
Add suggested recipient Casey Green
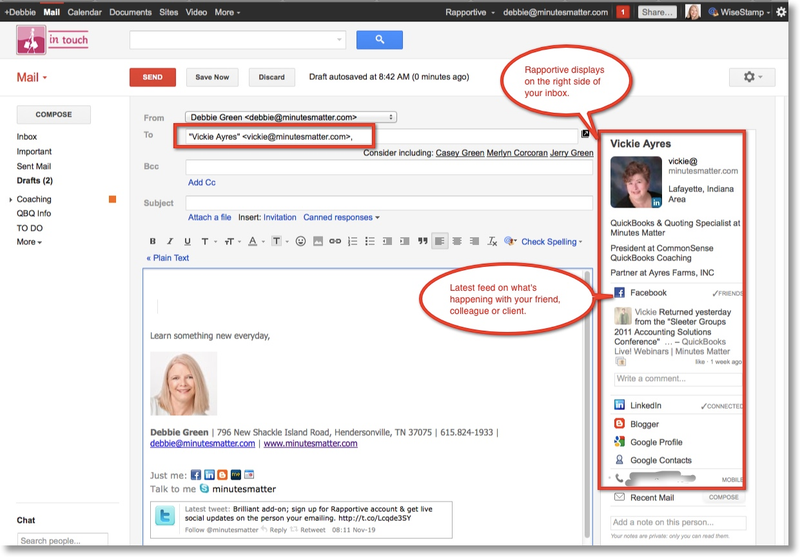(460, 153)
